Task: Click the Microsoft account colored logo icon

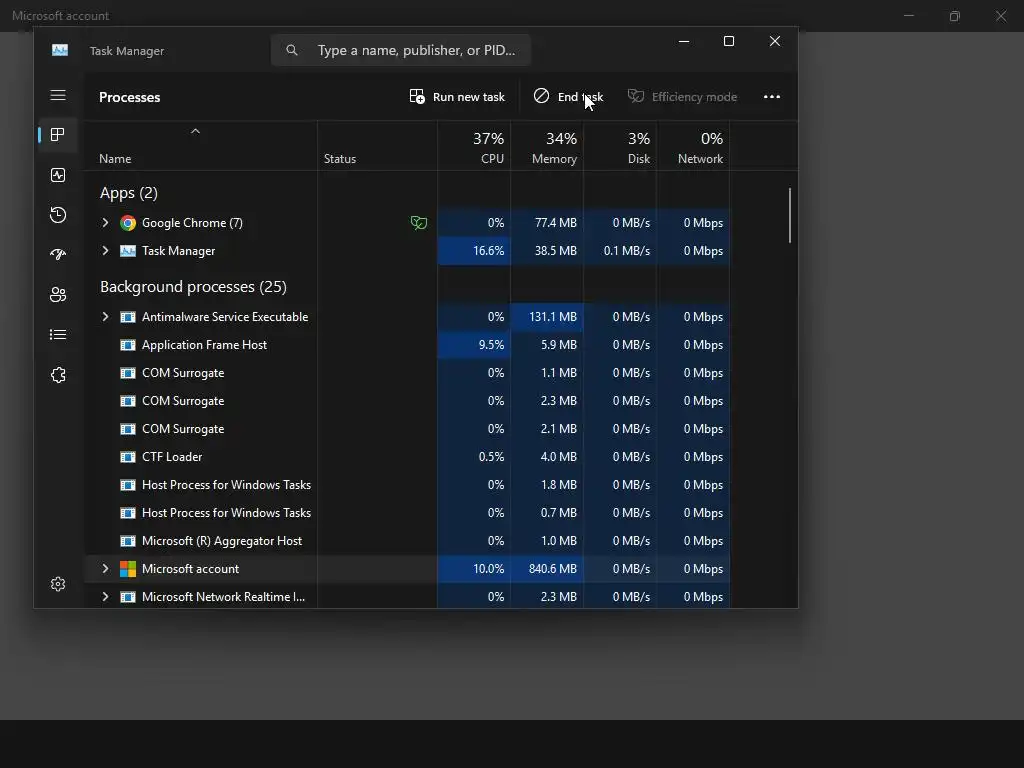Action: coord(128,569)
